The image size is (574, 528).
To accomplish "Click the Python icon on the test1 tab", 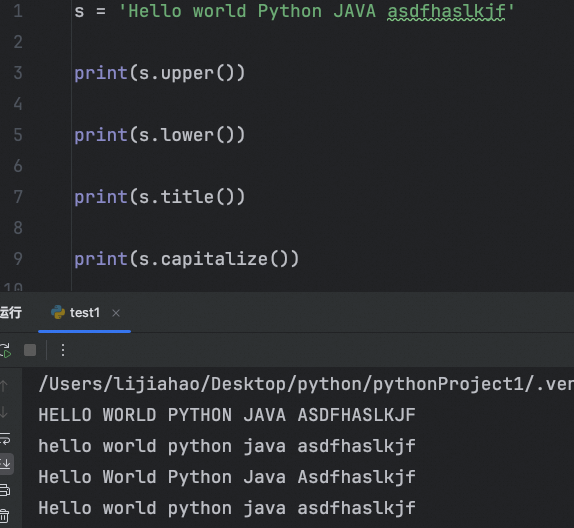I will point(58,312).
